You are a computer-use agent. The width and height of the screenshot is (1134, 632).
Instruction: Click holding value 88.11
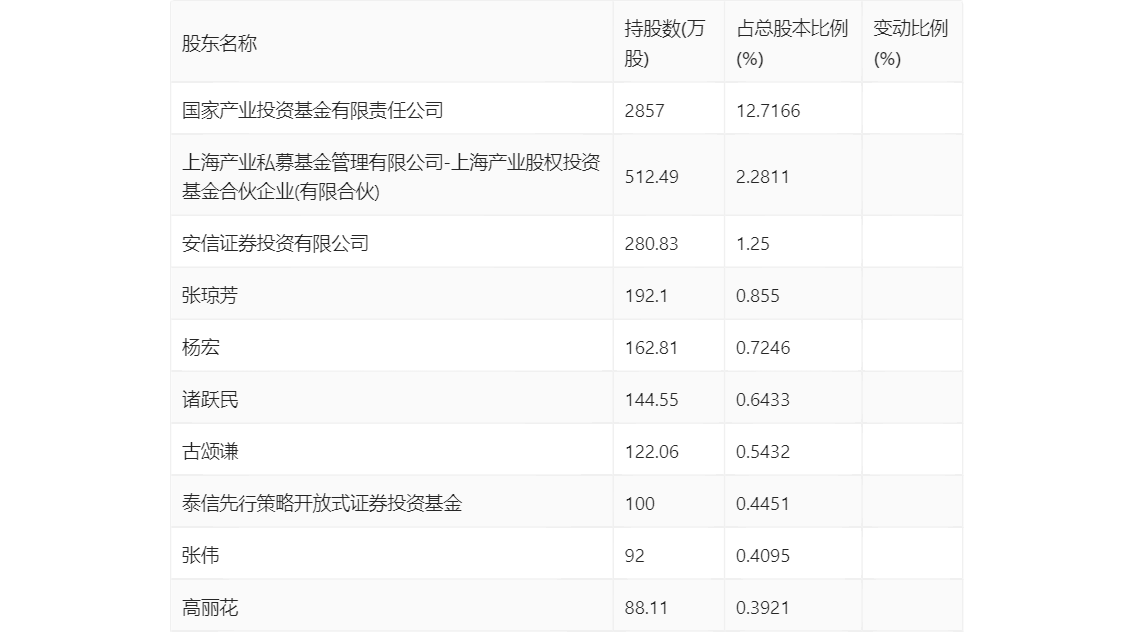click(647, 608)
